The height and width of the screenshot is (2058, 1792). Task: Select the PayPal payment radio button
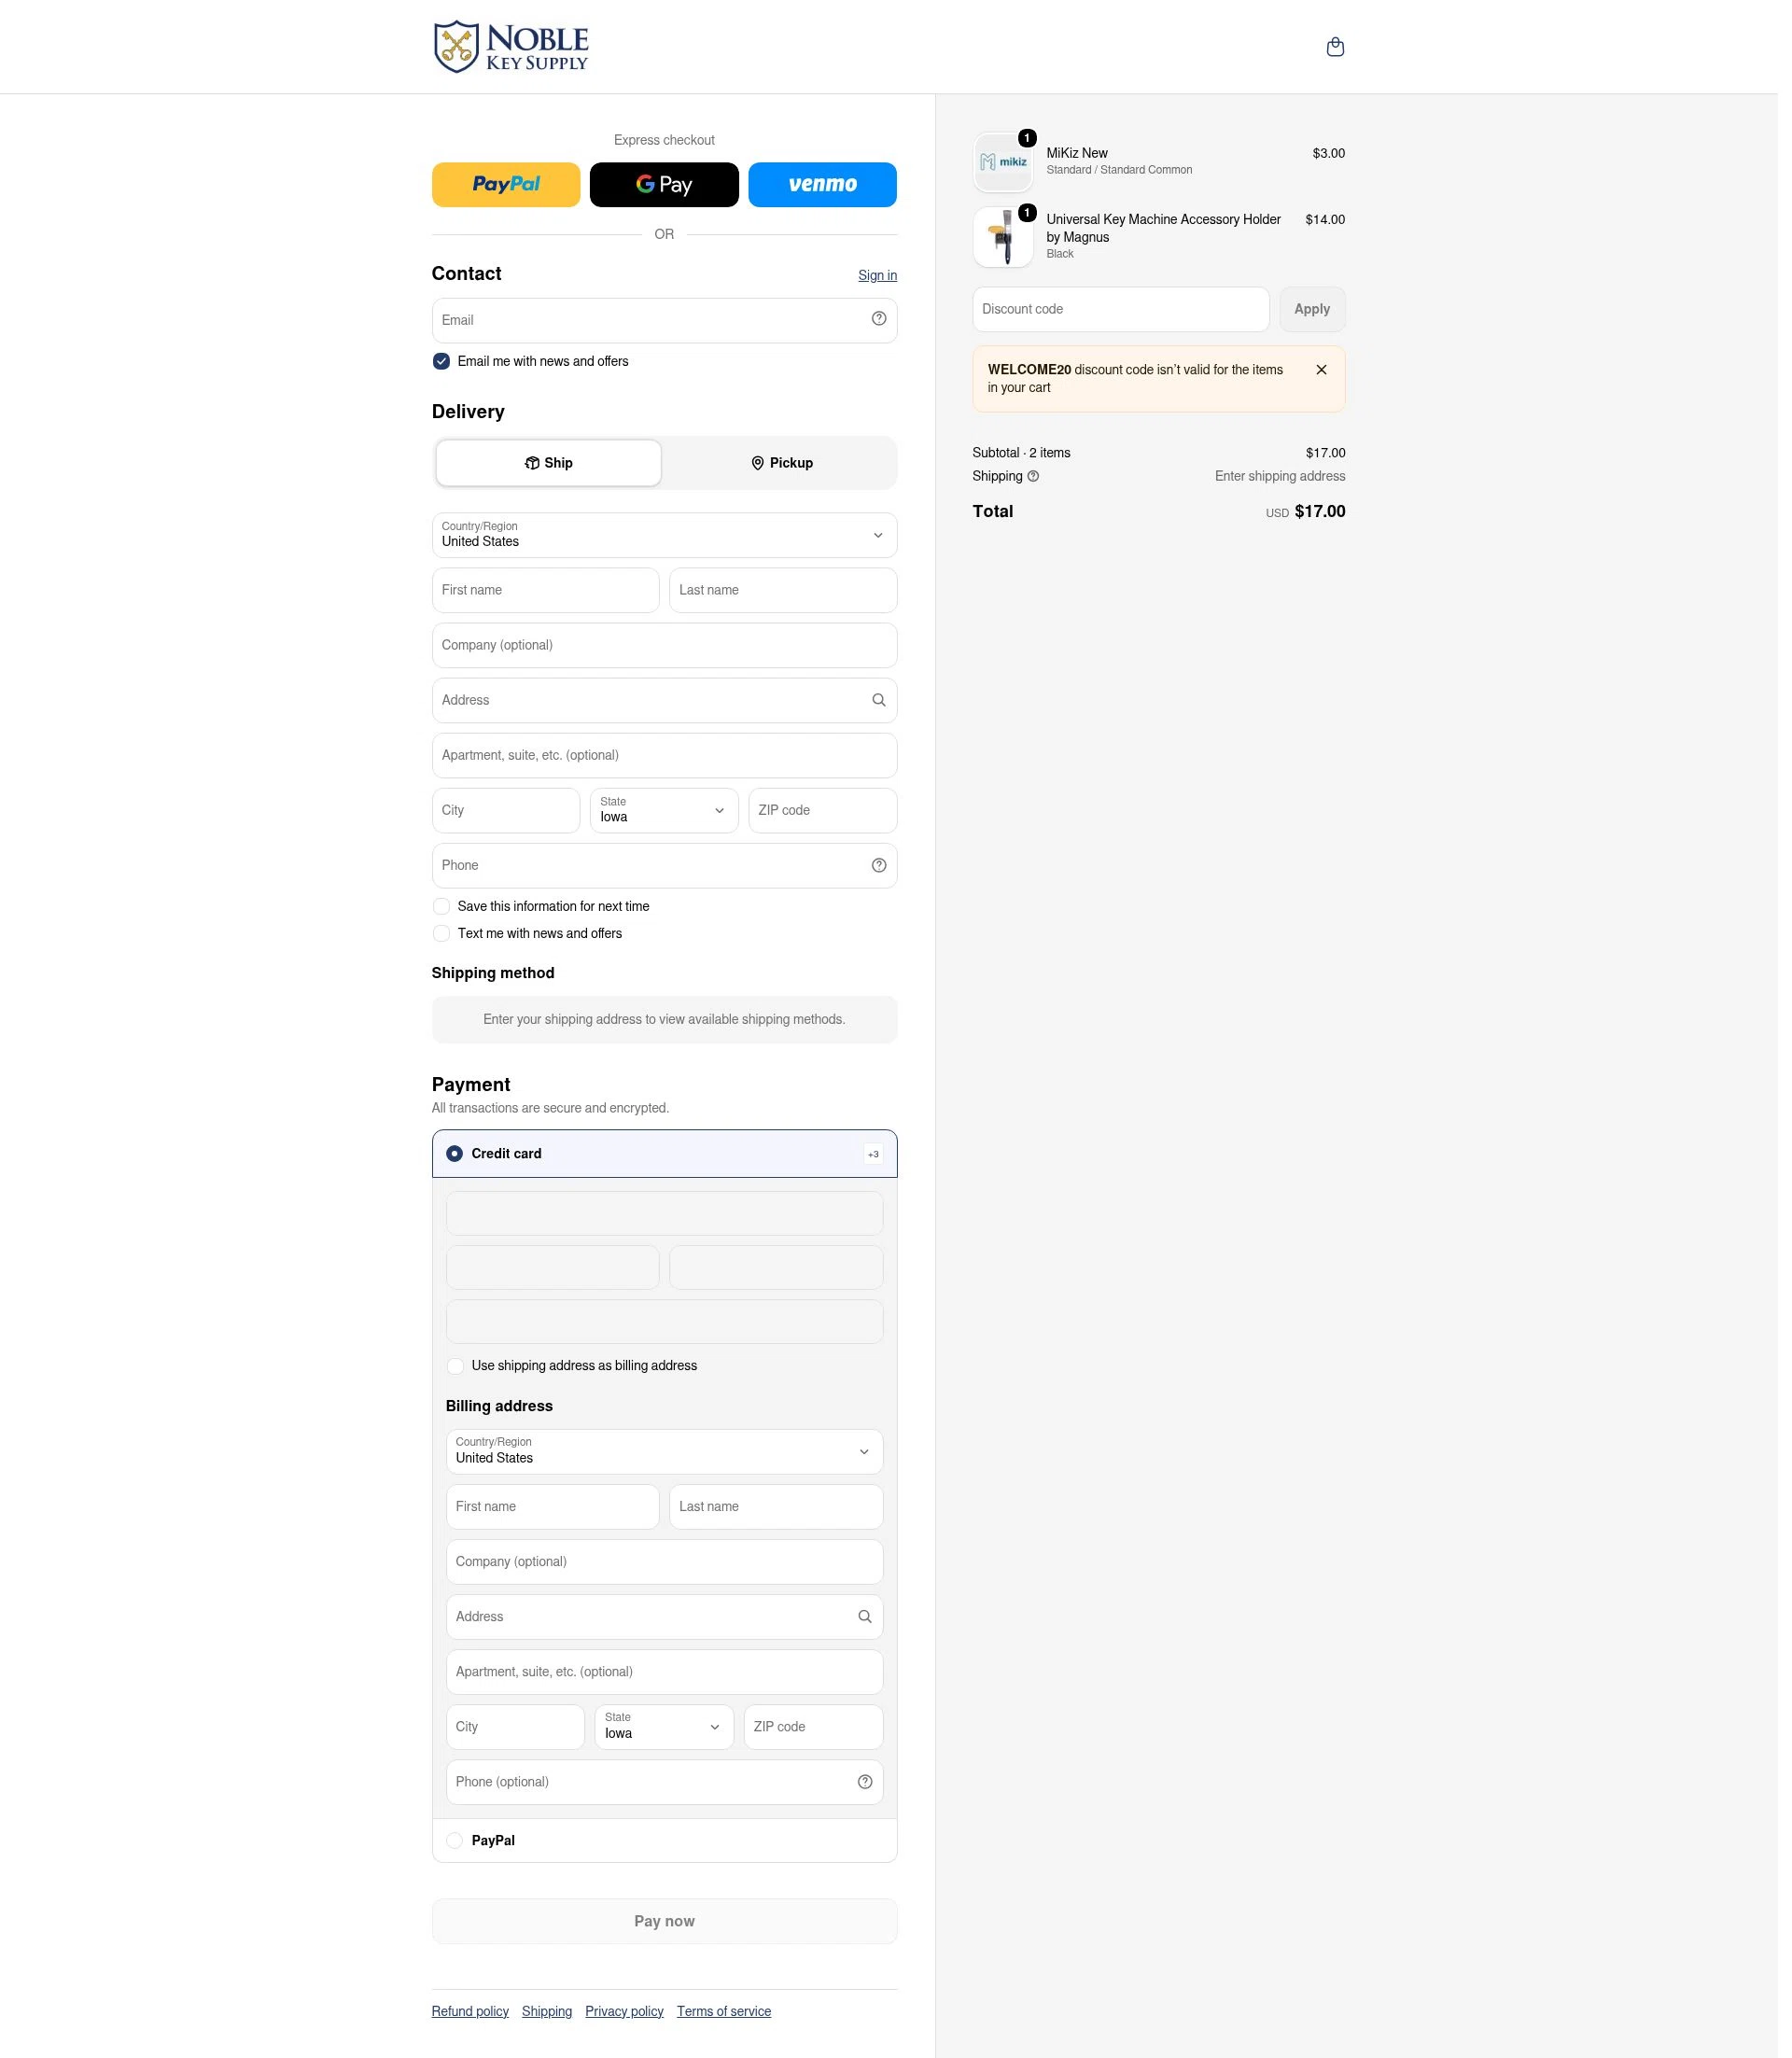[458, 1853]
